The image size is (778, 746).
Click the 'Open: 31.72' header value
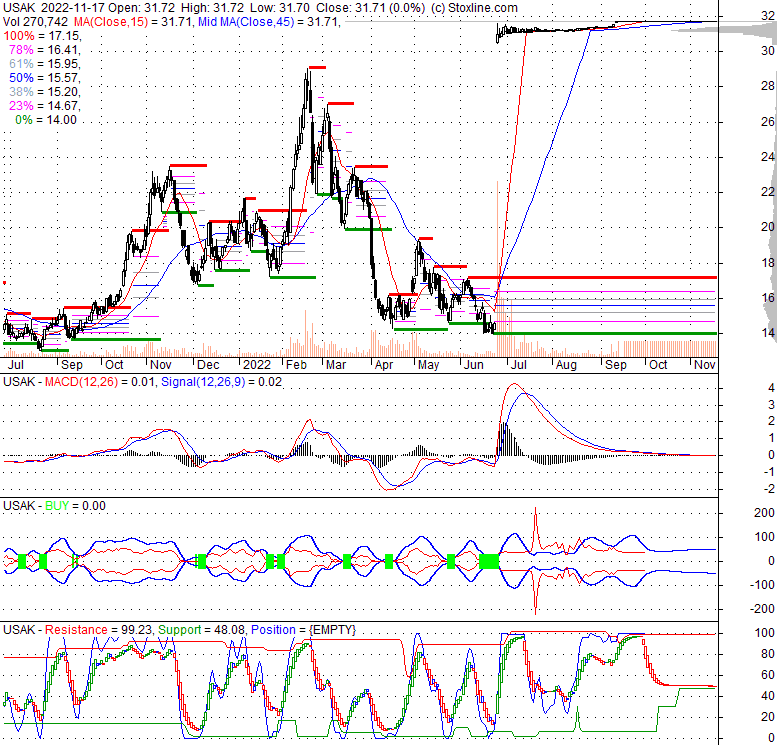[141, 8]
